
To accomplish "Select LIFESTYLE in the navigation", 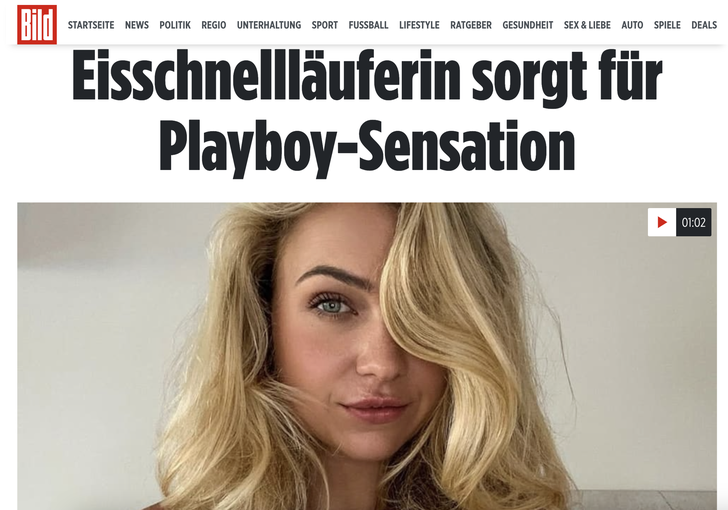I will [x=419, y=25].
